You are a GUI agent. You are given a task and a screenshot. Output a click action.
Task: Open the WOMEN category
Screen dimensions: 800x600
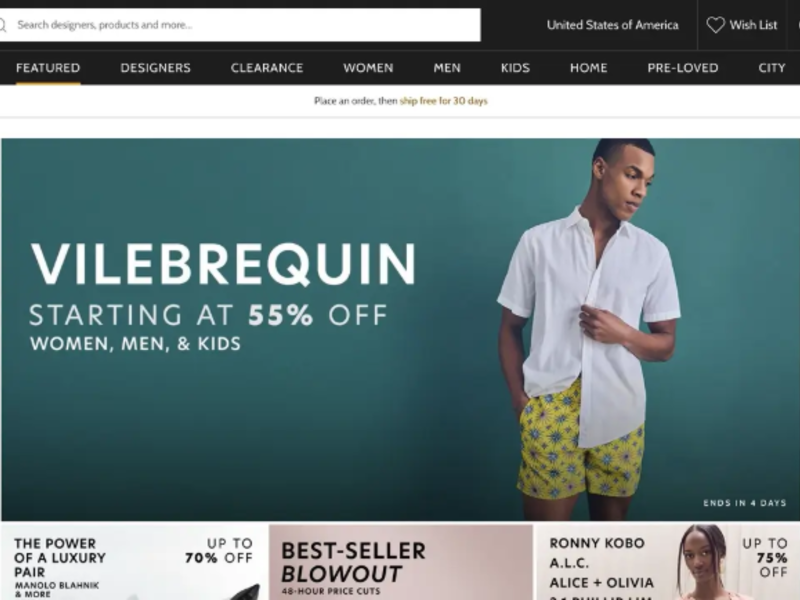click(368, 68)
